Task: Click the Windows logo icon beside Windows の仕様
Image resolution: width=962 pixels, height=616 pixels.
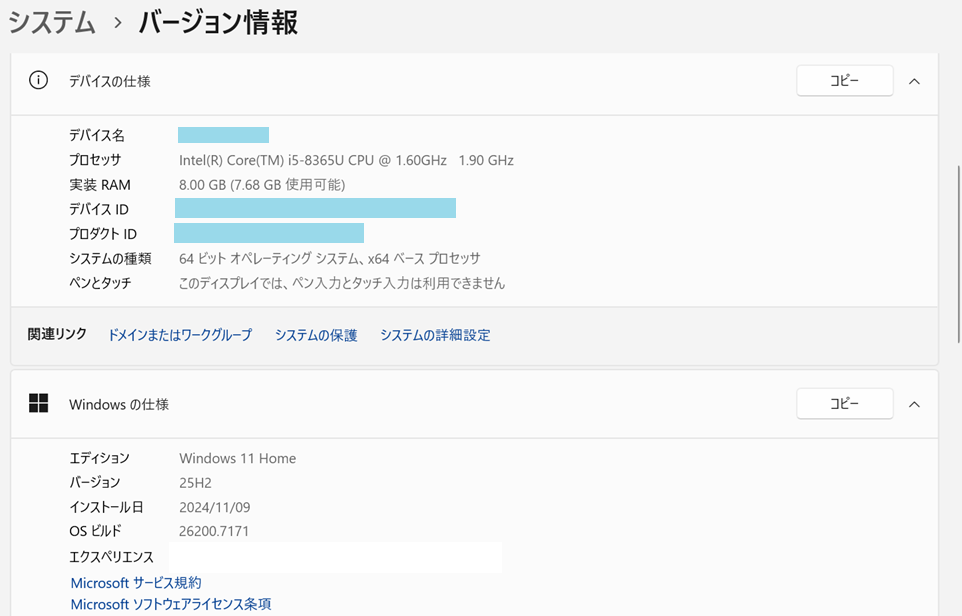Action: tap(38, 403)
